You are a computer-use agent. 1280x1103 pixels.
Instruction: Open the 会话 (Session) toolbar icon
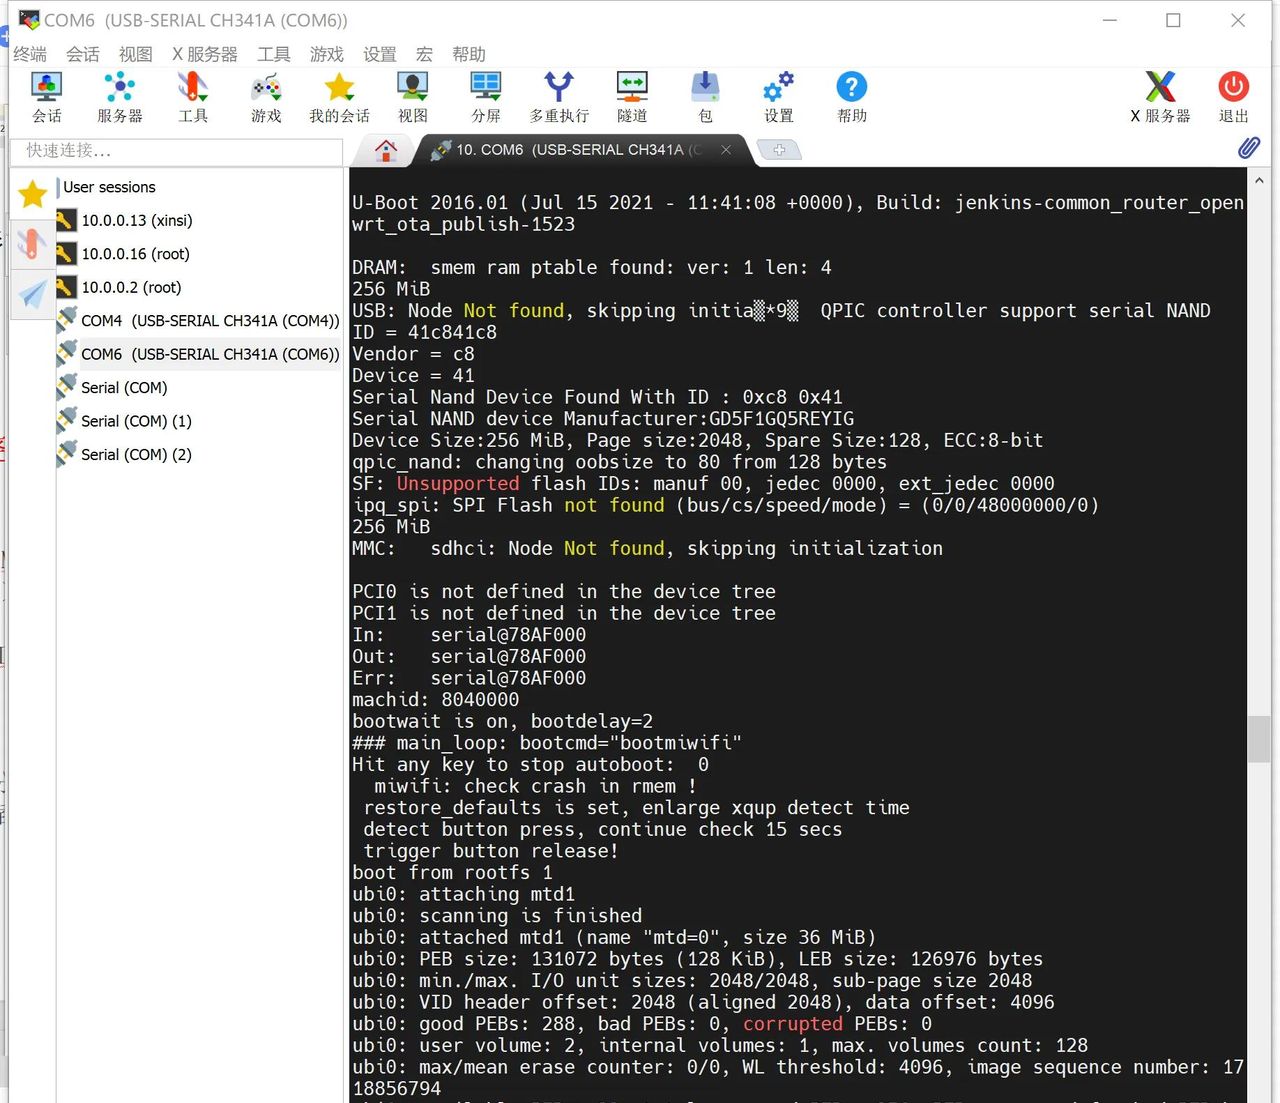pyautogui.click(x=47, y=97)
